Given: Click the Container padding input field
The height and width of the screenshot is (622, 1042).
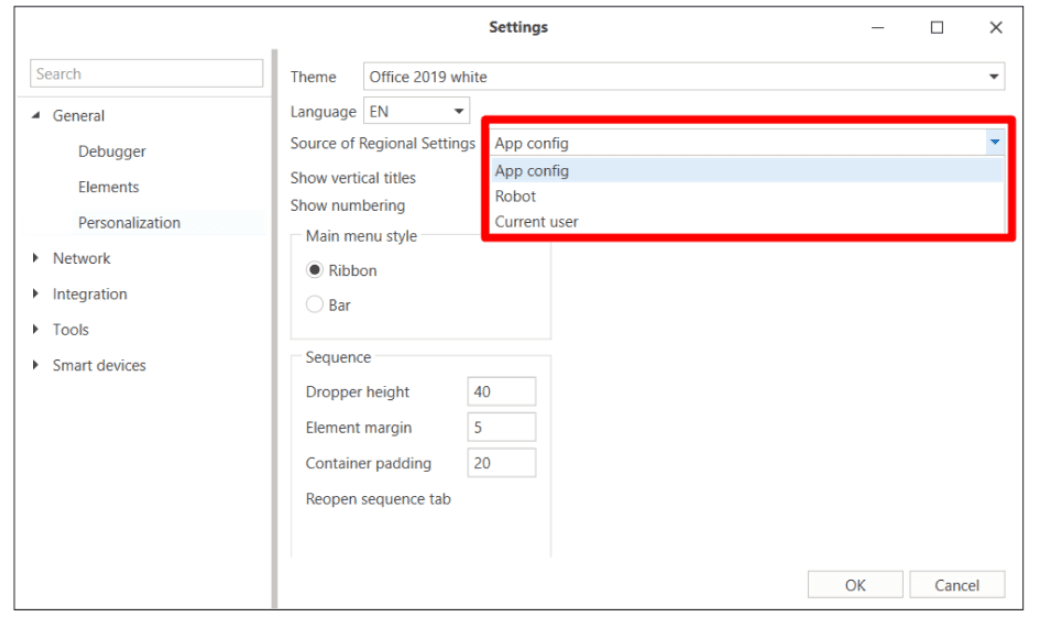Looking at the screenshot, I should click(501, 463).
